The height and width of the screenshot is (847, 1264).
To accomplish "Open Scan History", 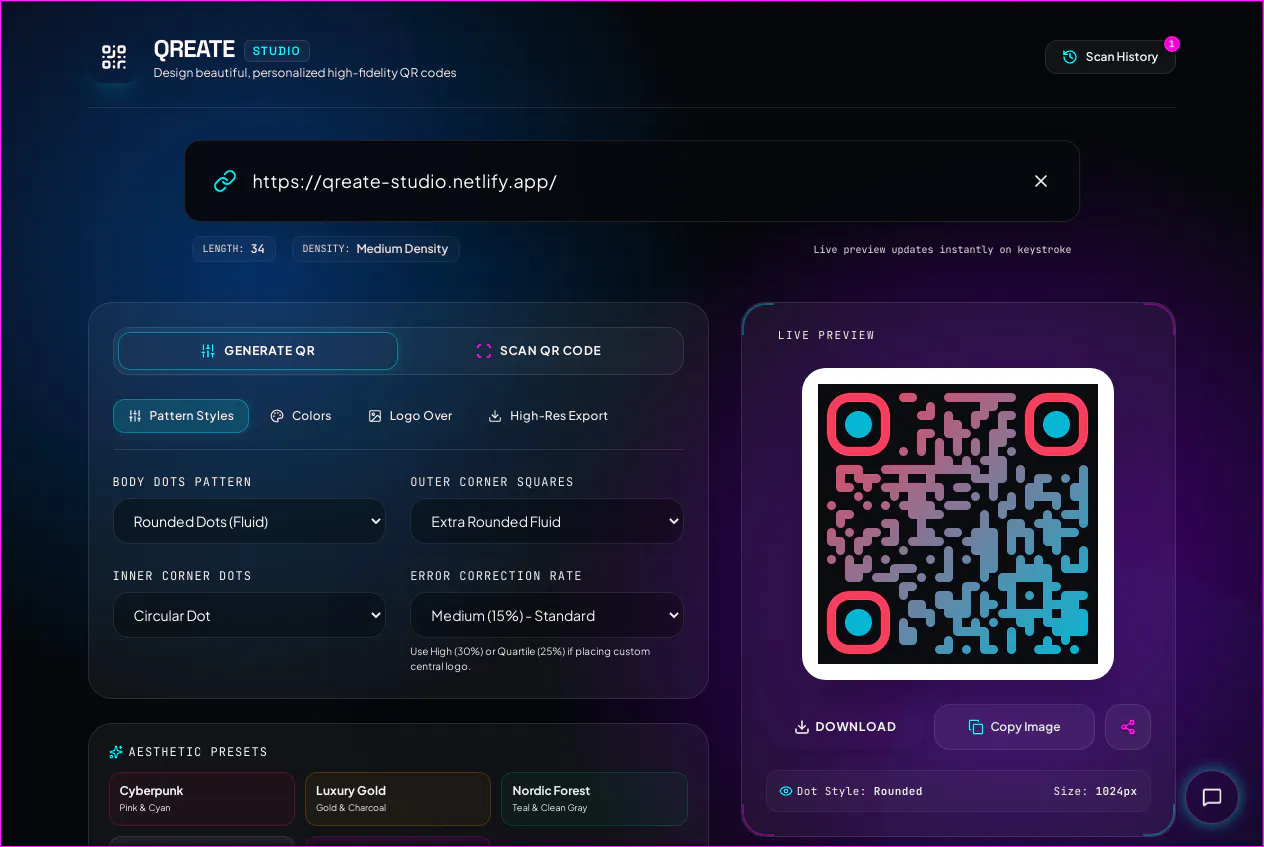I will (x=1110, y=57).
